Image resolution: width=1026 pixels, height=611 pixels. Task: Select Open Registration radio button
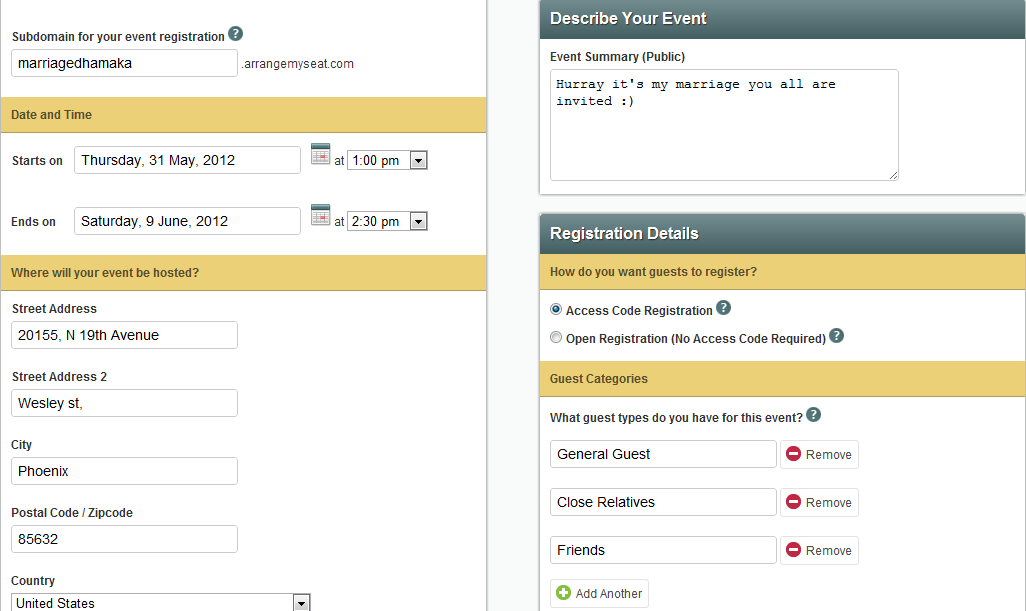pyautogui.click(x=556, y=338)
